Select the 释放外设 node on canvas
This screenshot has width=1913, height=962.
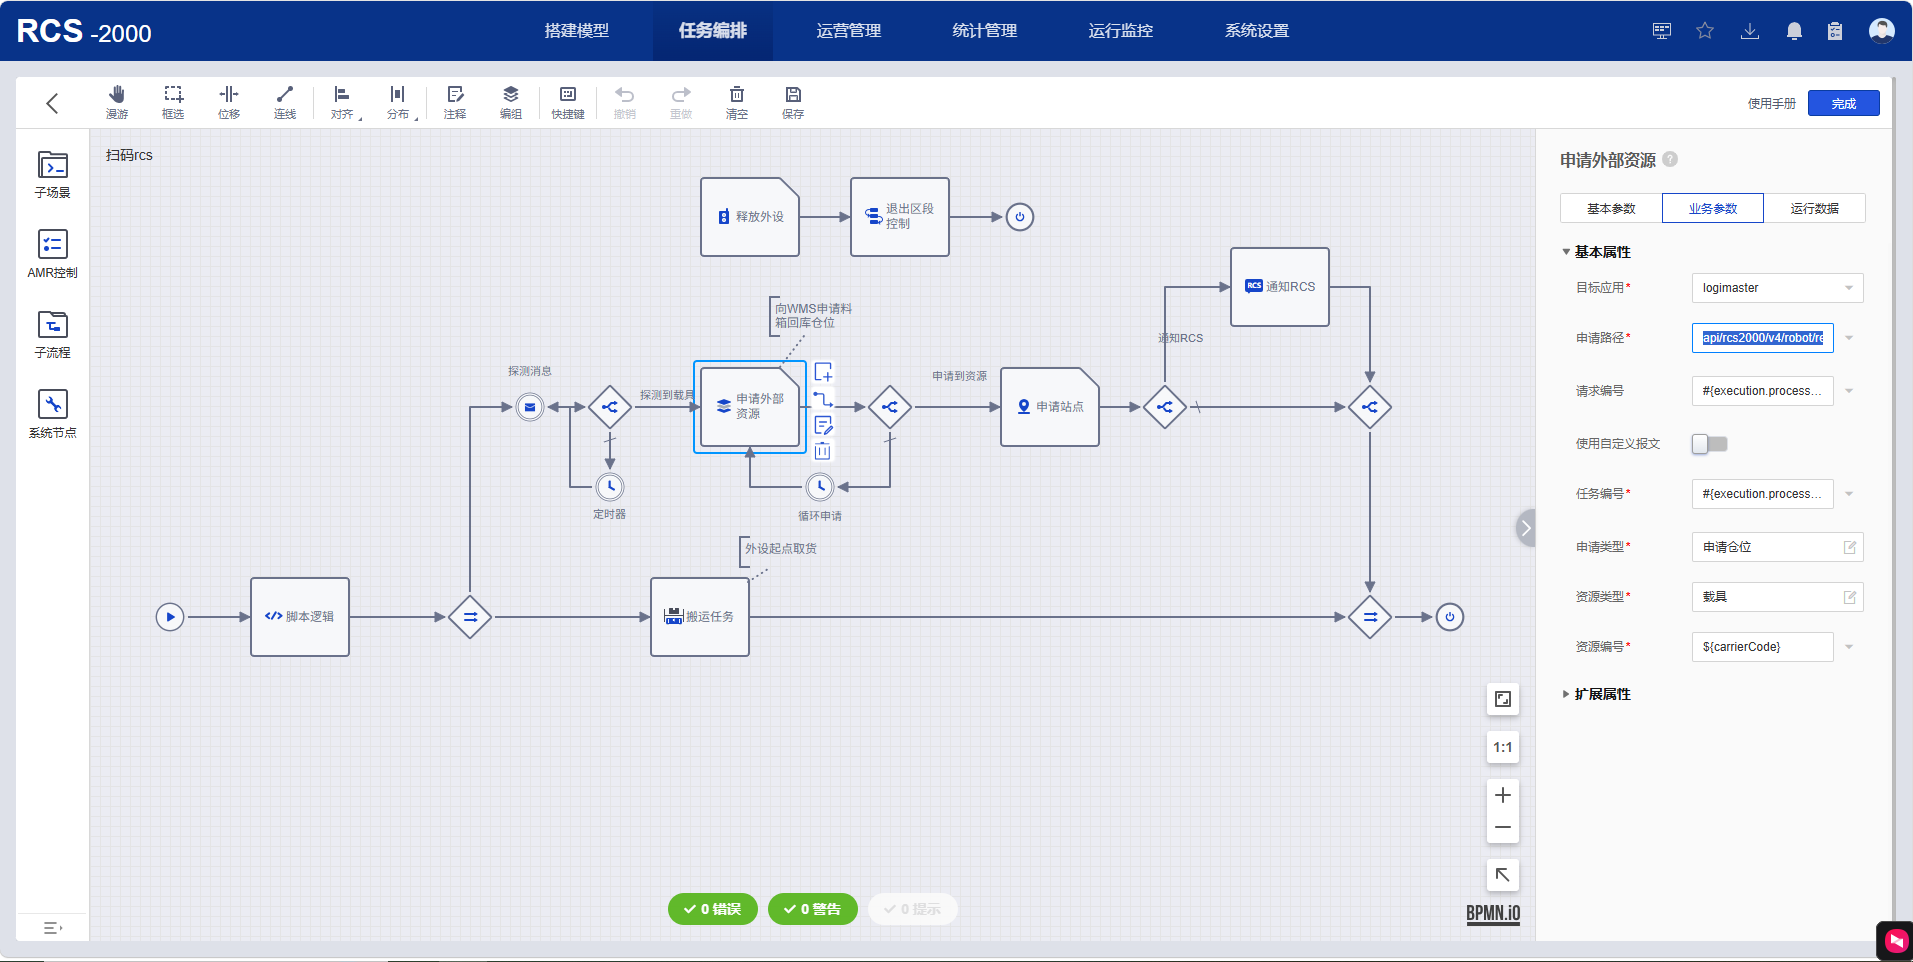tap(750, 217)
